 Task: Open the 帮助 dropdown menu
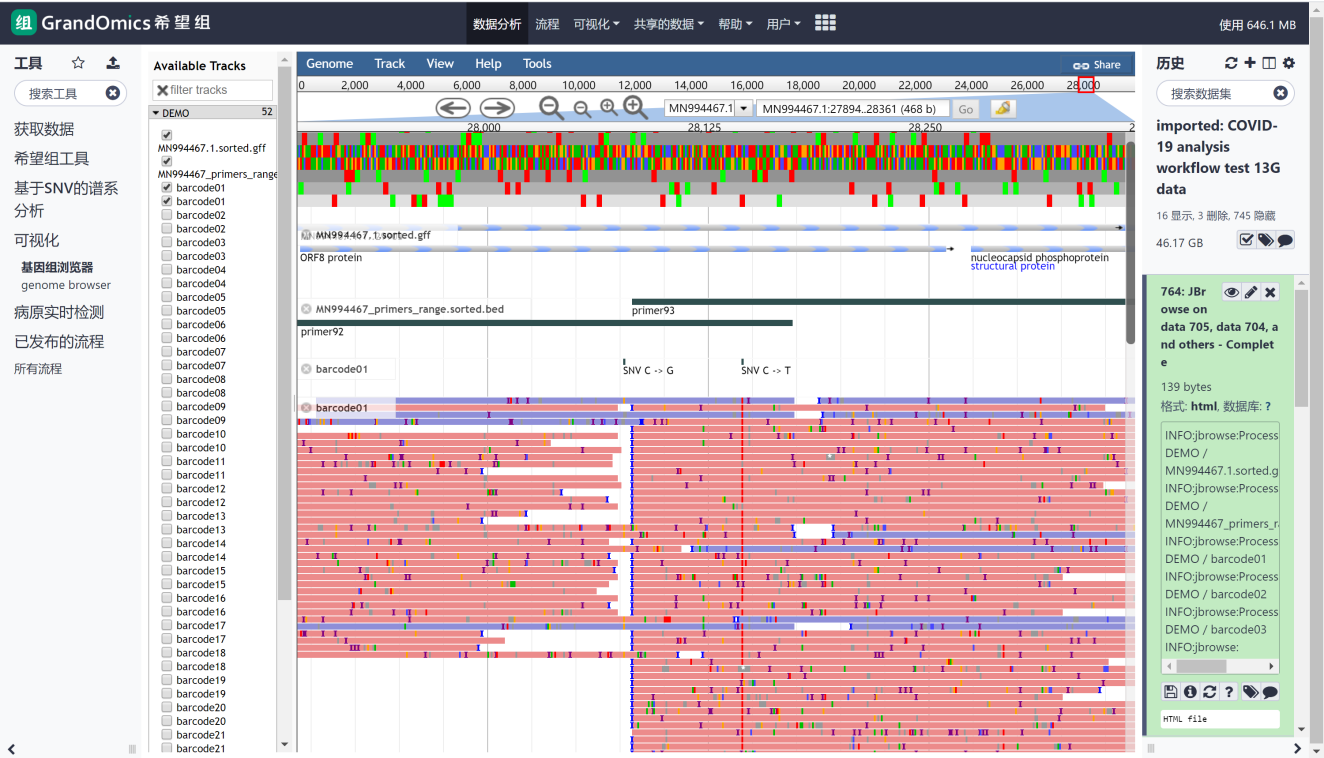click(x=735, y=24)
